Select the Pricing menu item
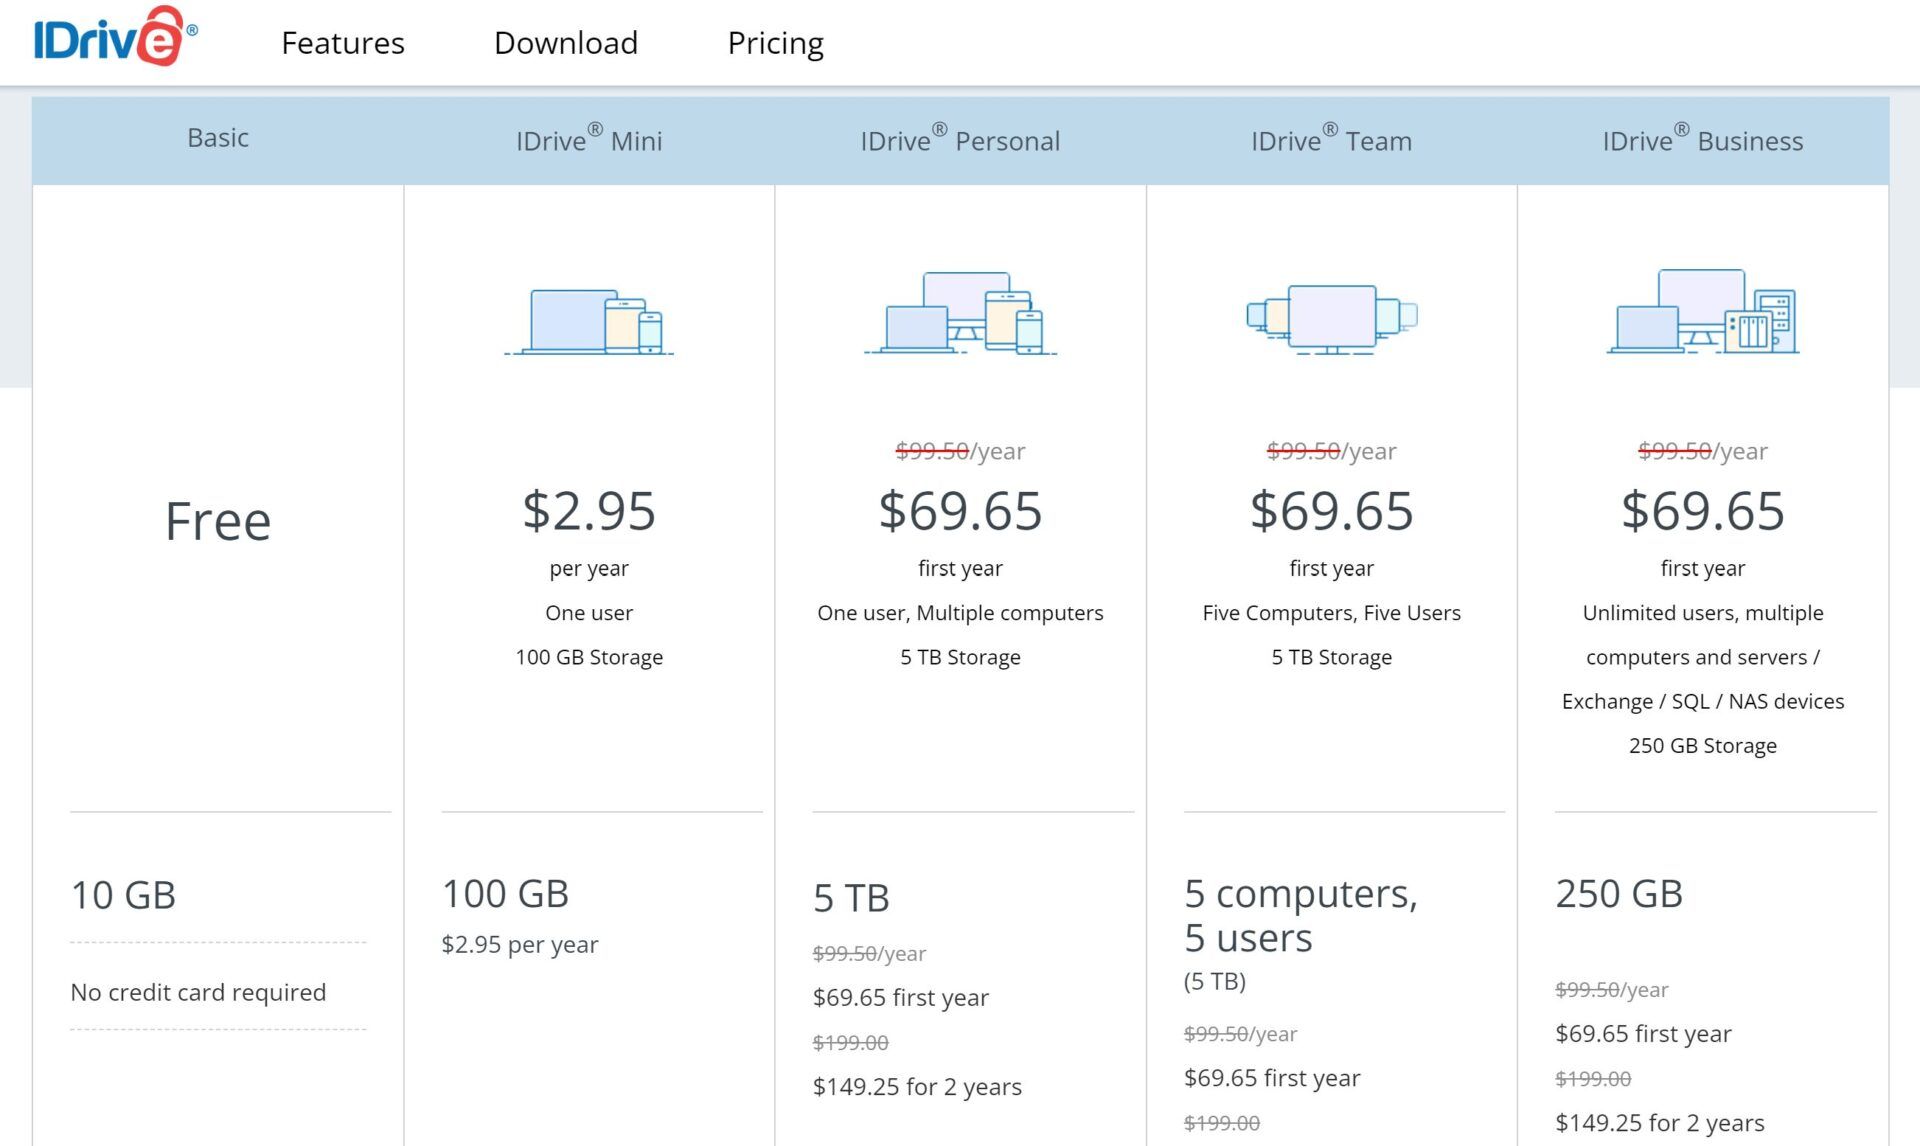The width and height of the screenshot is (1920, 1146). [x=775, y=42]
